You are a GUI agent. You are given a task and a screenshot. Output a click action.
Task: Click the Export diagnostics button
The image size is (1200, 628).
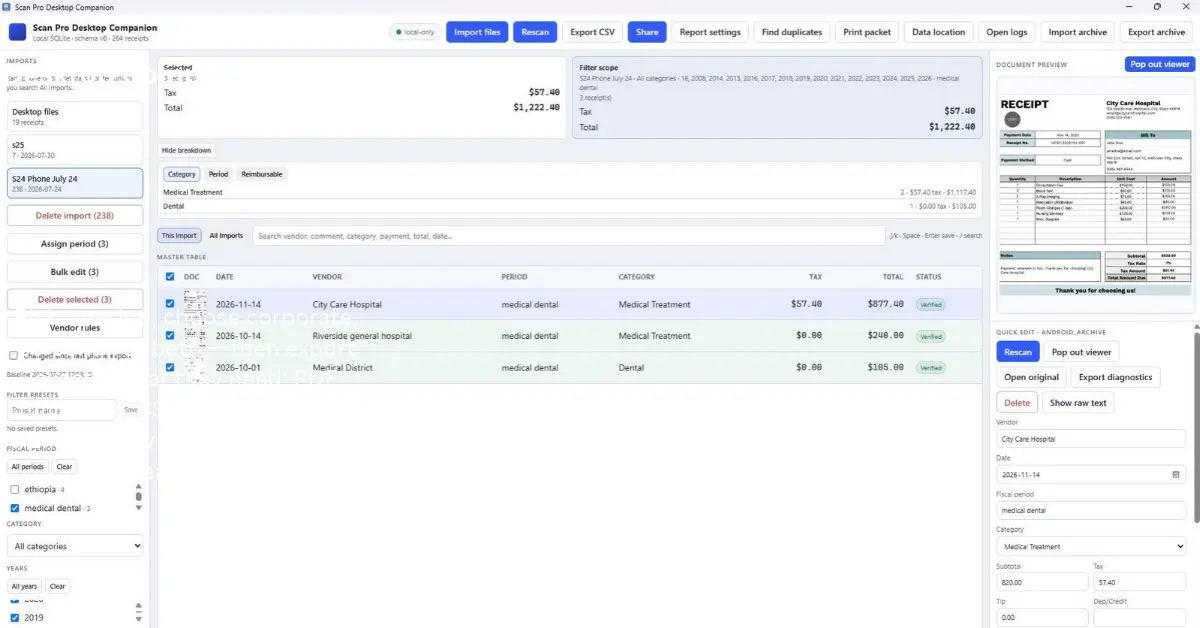[x=1117, y=377]
